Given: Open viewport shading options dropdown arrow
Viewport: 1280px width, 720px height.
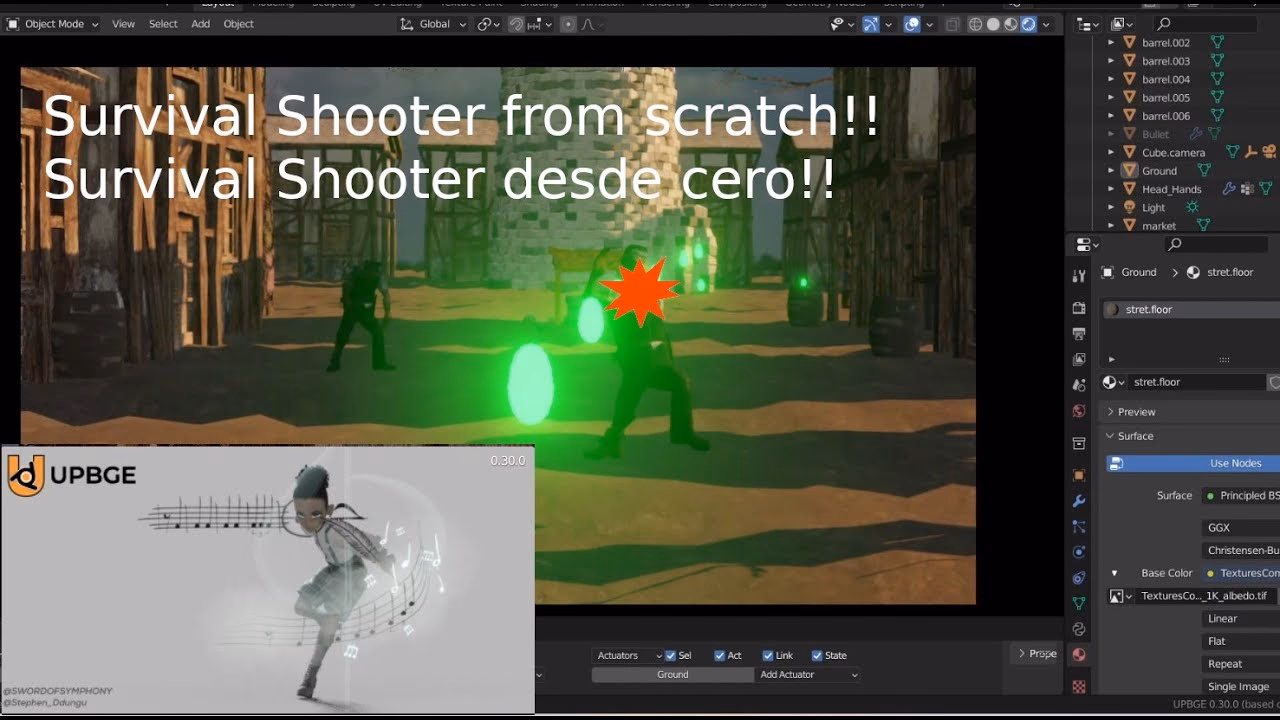Looking at the screenshot, I should point(1046,24).
